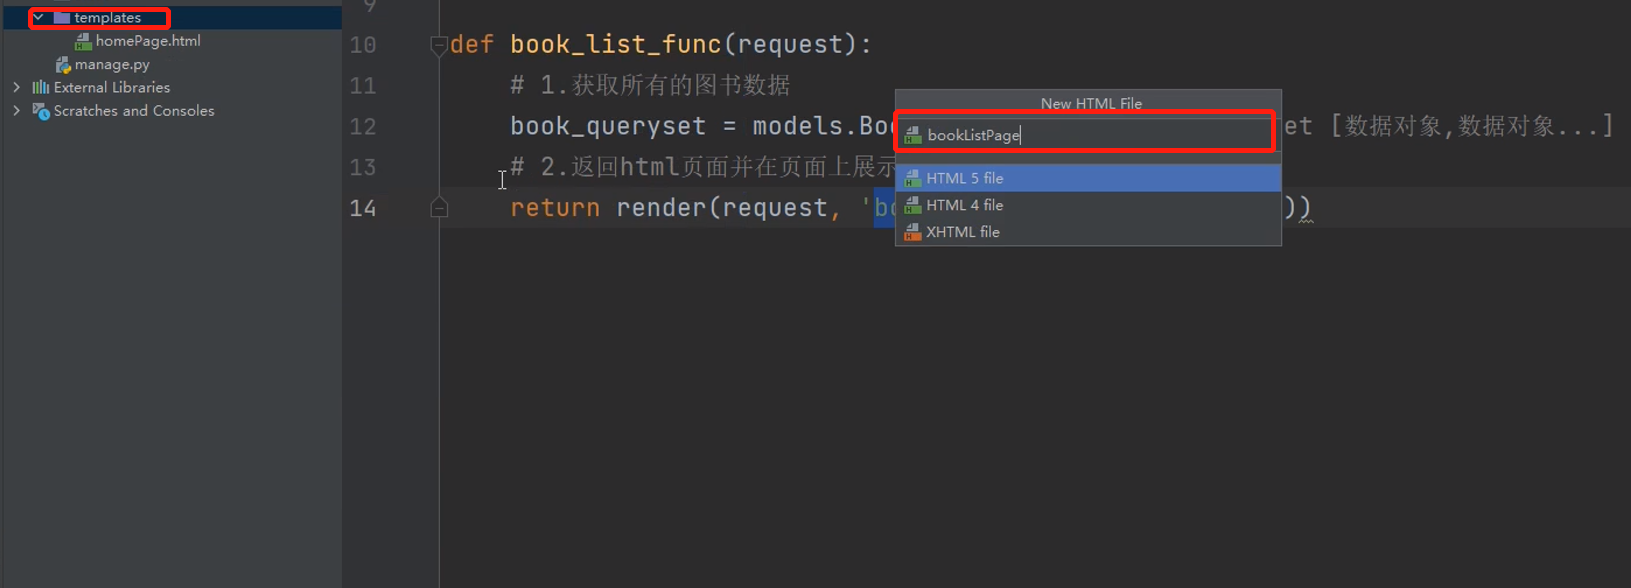Choose the HTML 4 file template
This screenshot has height=588, width=1631.
pyautogui.click(x=965, y=205)
